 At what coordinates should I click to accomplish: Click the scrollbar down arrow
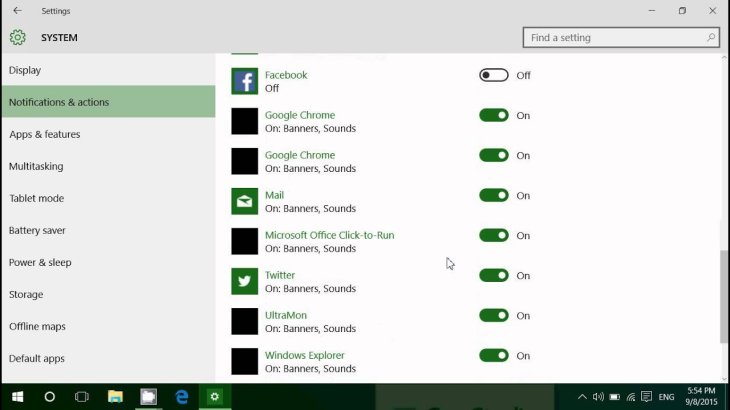point(724,379)
